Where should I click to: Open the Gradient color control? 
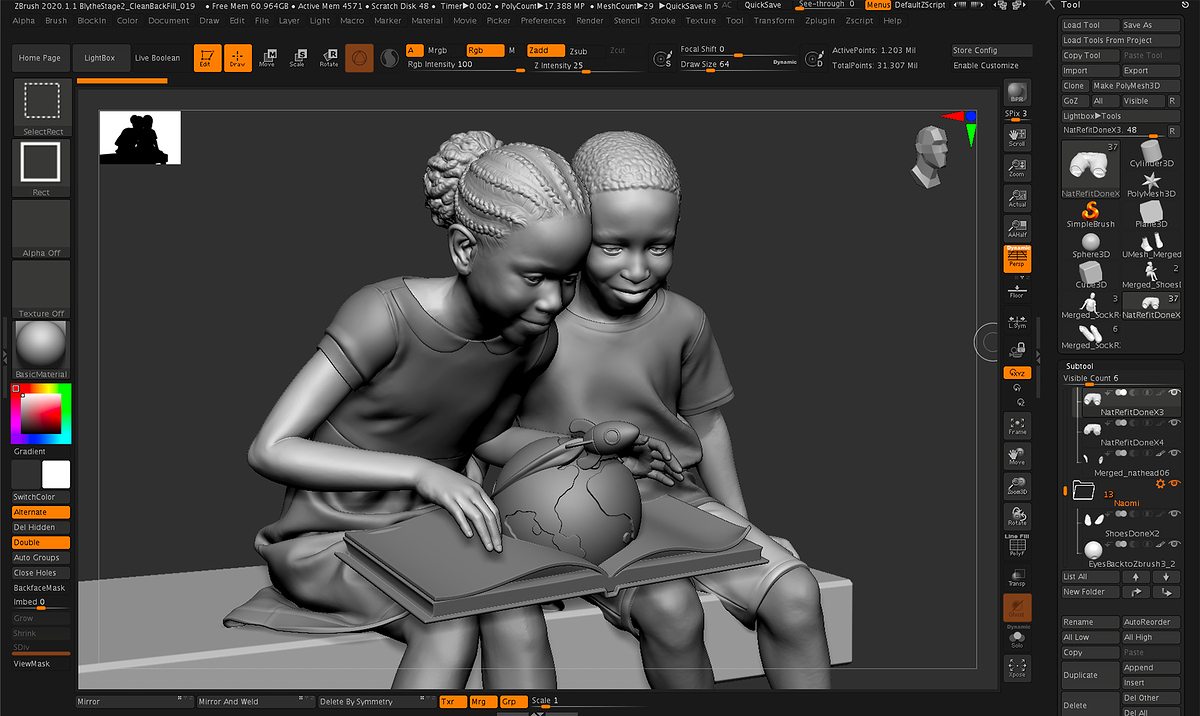(x=29, y=451)
